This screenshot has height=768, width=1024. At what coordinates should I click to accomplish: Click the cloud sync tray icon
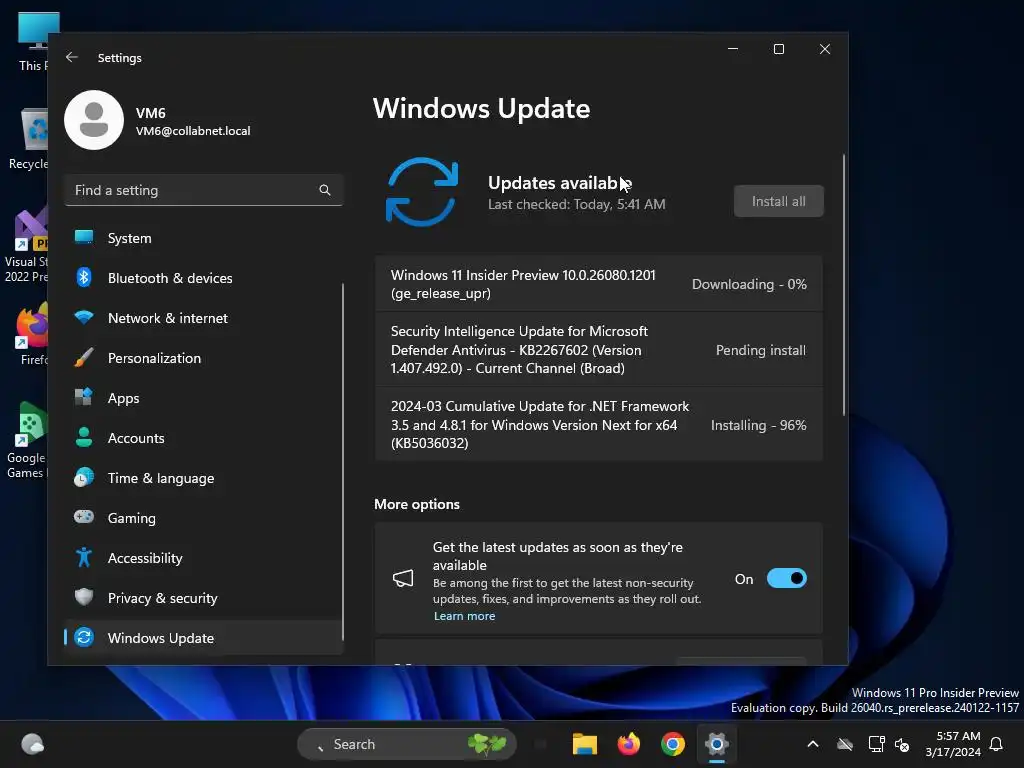[x=845, y=744]
